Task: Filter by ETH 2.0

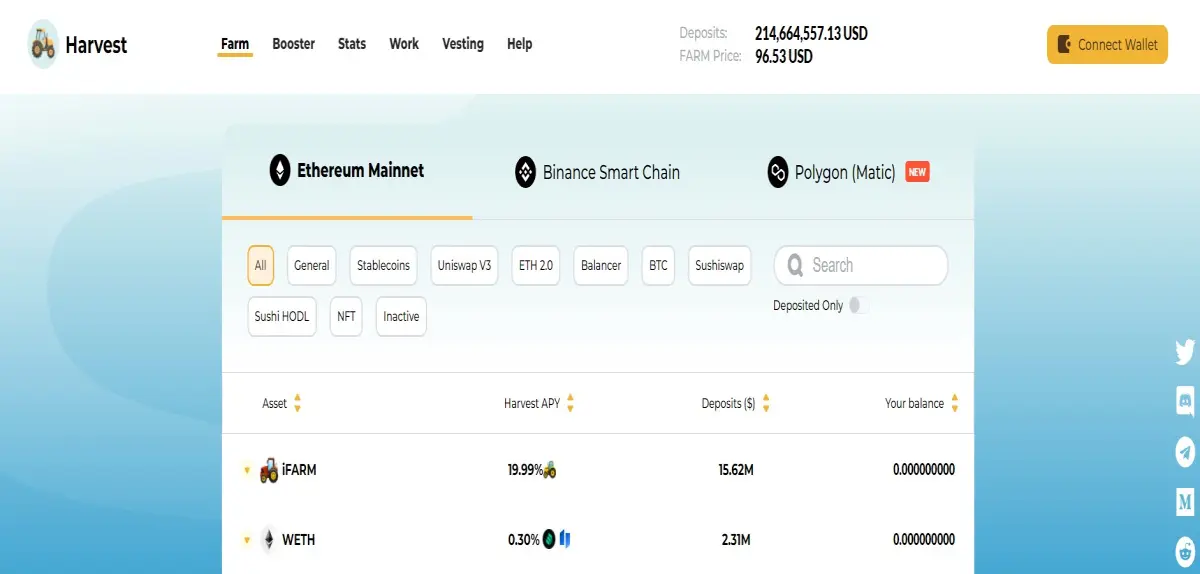Action: (x=536, y=266)
